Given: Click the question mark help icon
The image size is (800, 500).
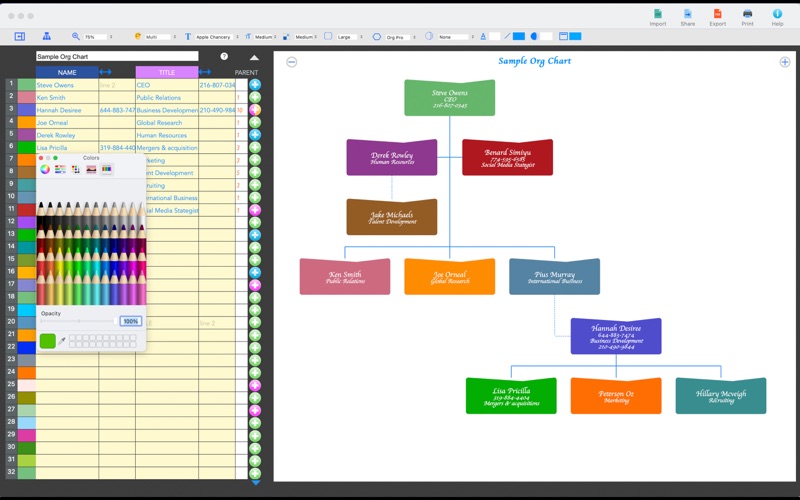Looking at the screenshot, I should [224, 57].
